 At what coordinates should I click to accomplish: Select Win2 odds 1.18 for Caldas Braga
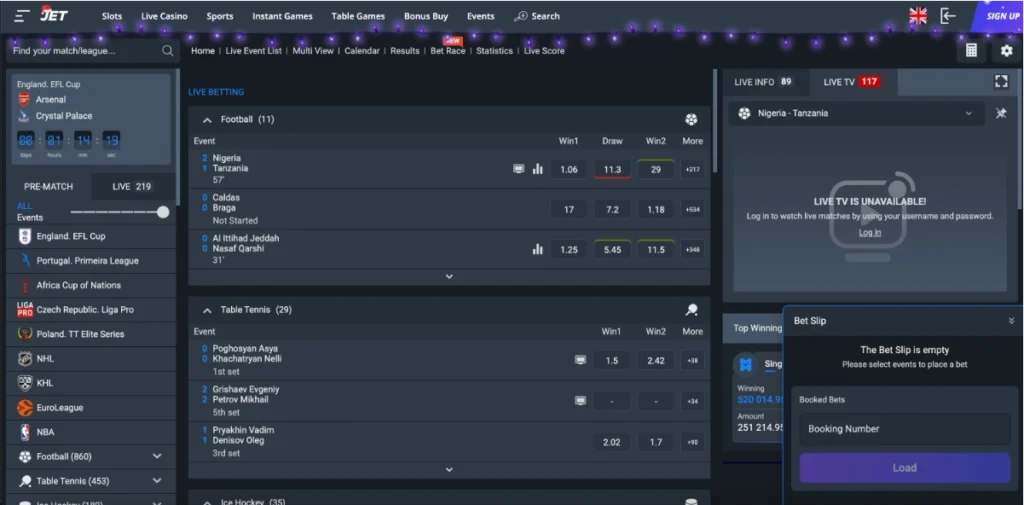coord(656,210)
